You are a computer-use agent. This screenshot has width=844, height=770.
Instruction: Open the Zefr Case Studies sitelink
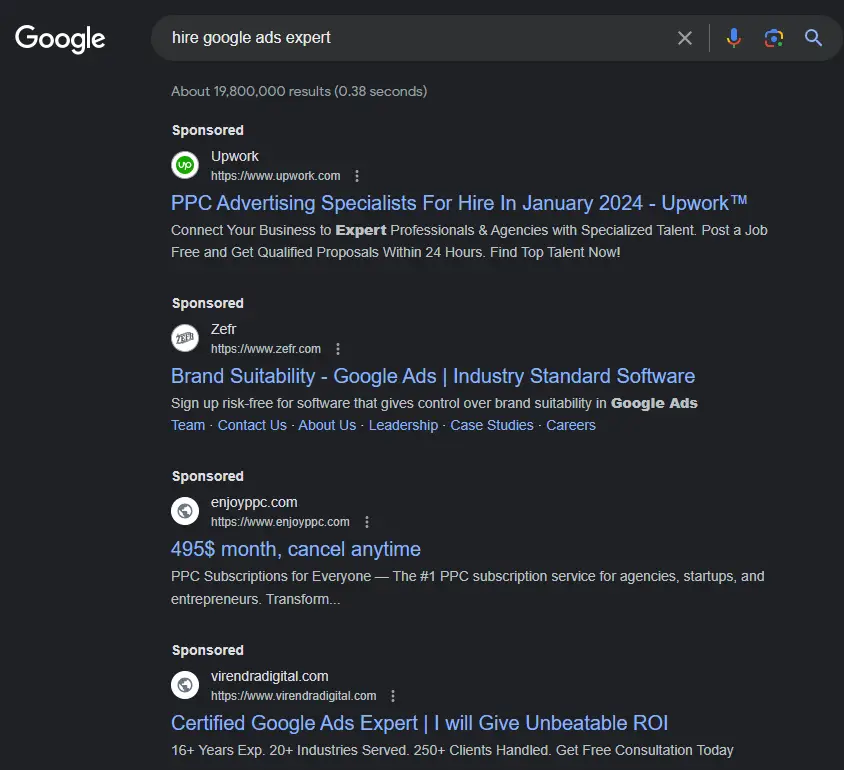click(492, 425)
